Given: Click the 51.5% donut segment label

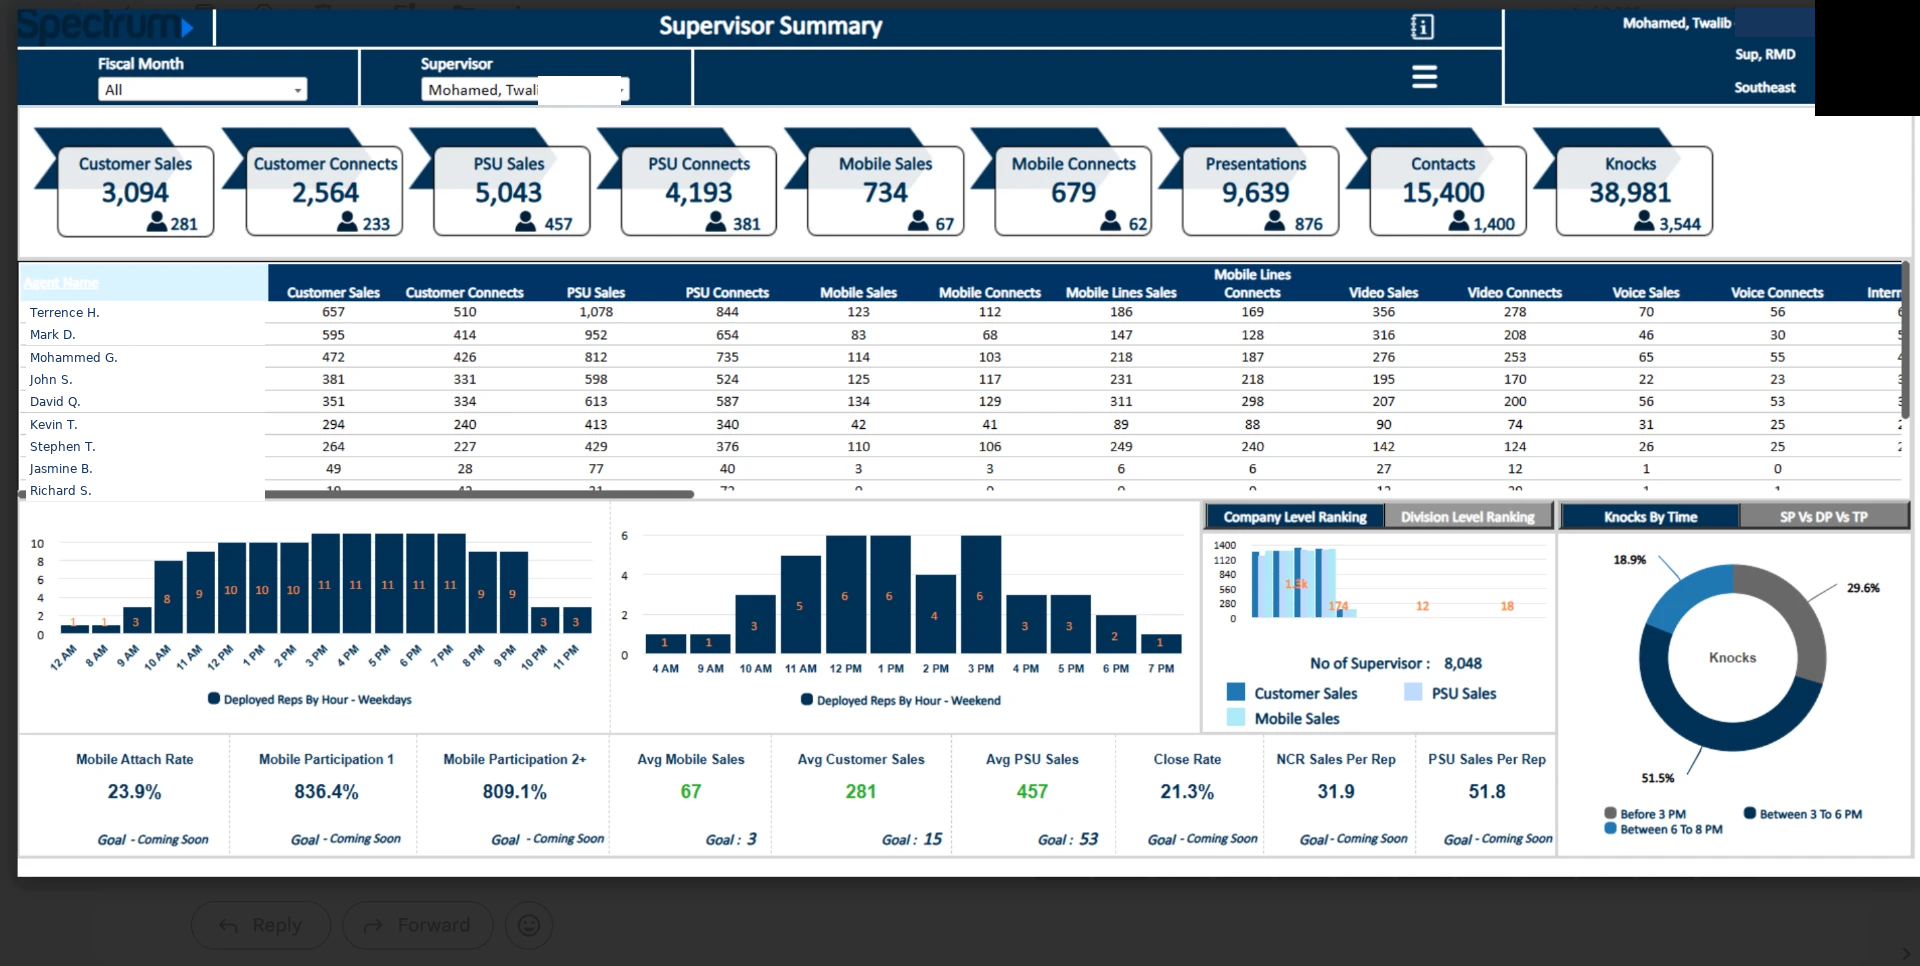Looking at the screenshot, I should click(1657, 777).
